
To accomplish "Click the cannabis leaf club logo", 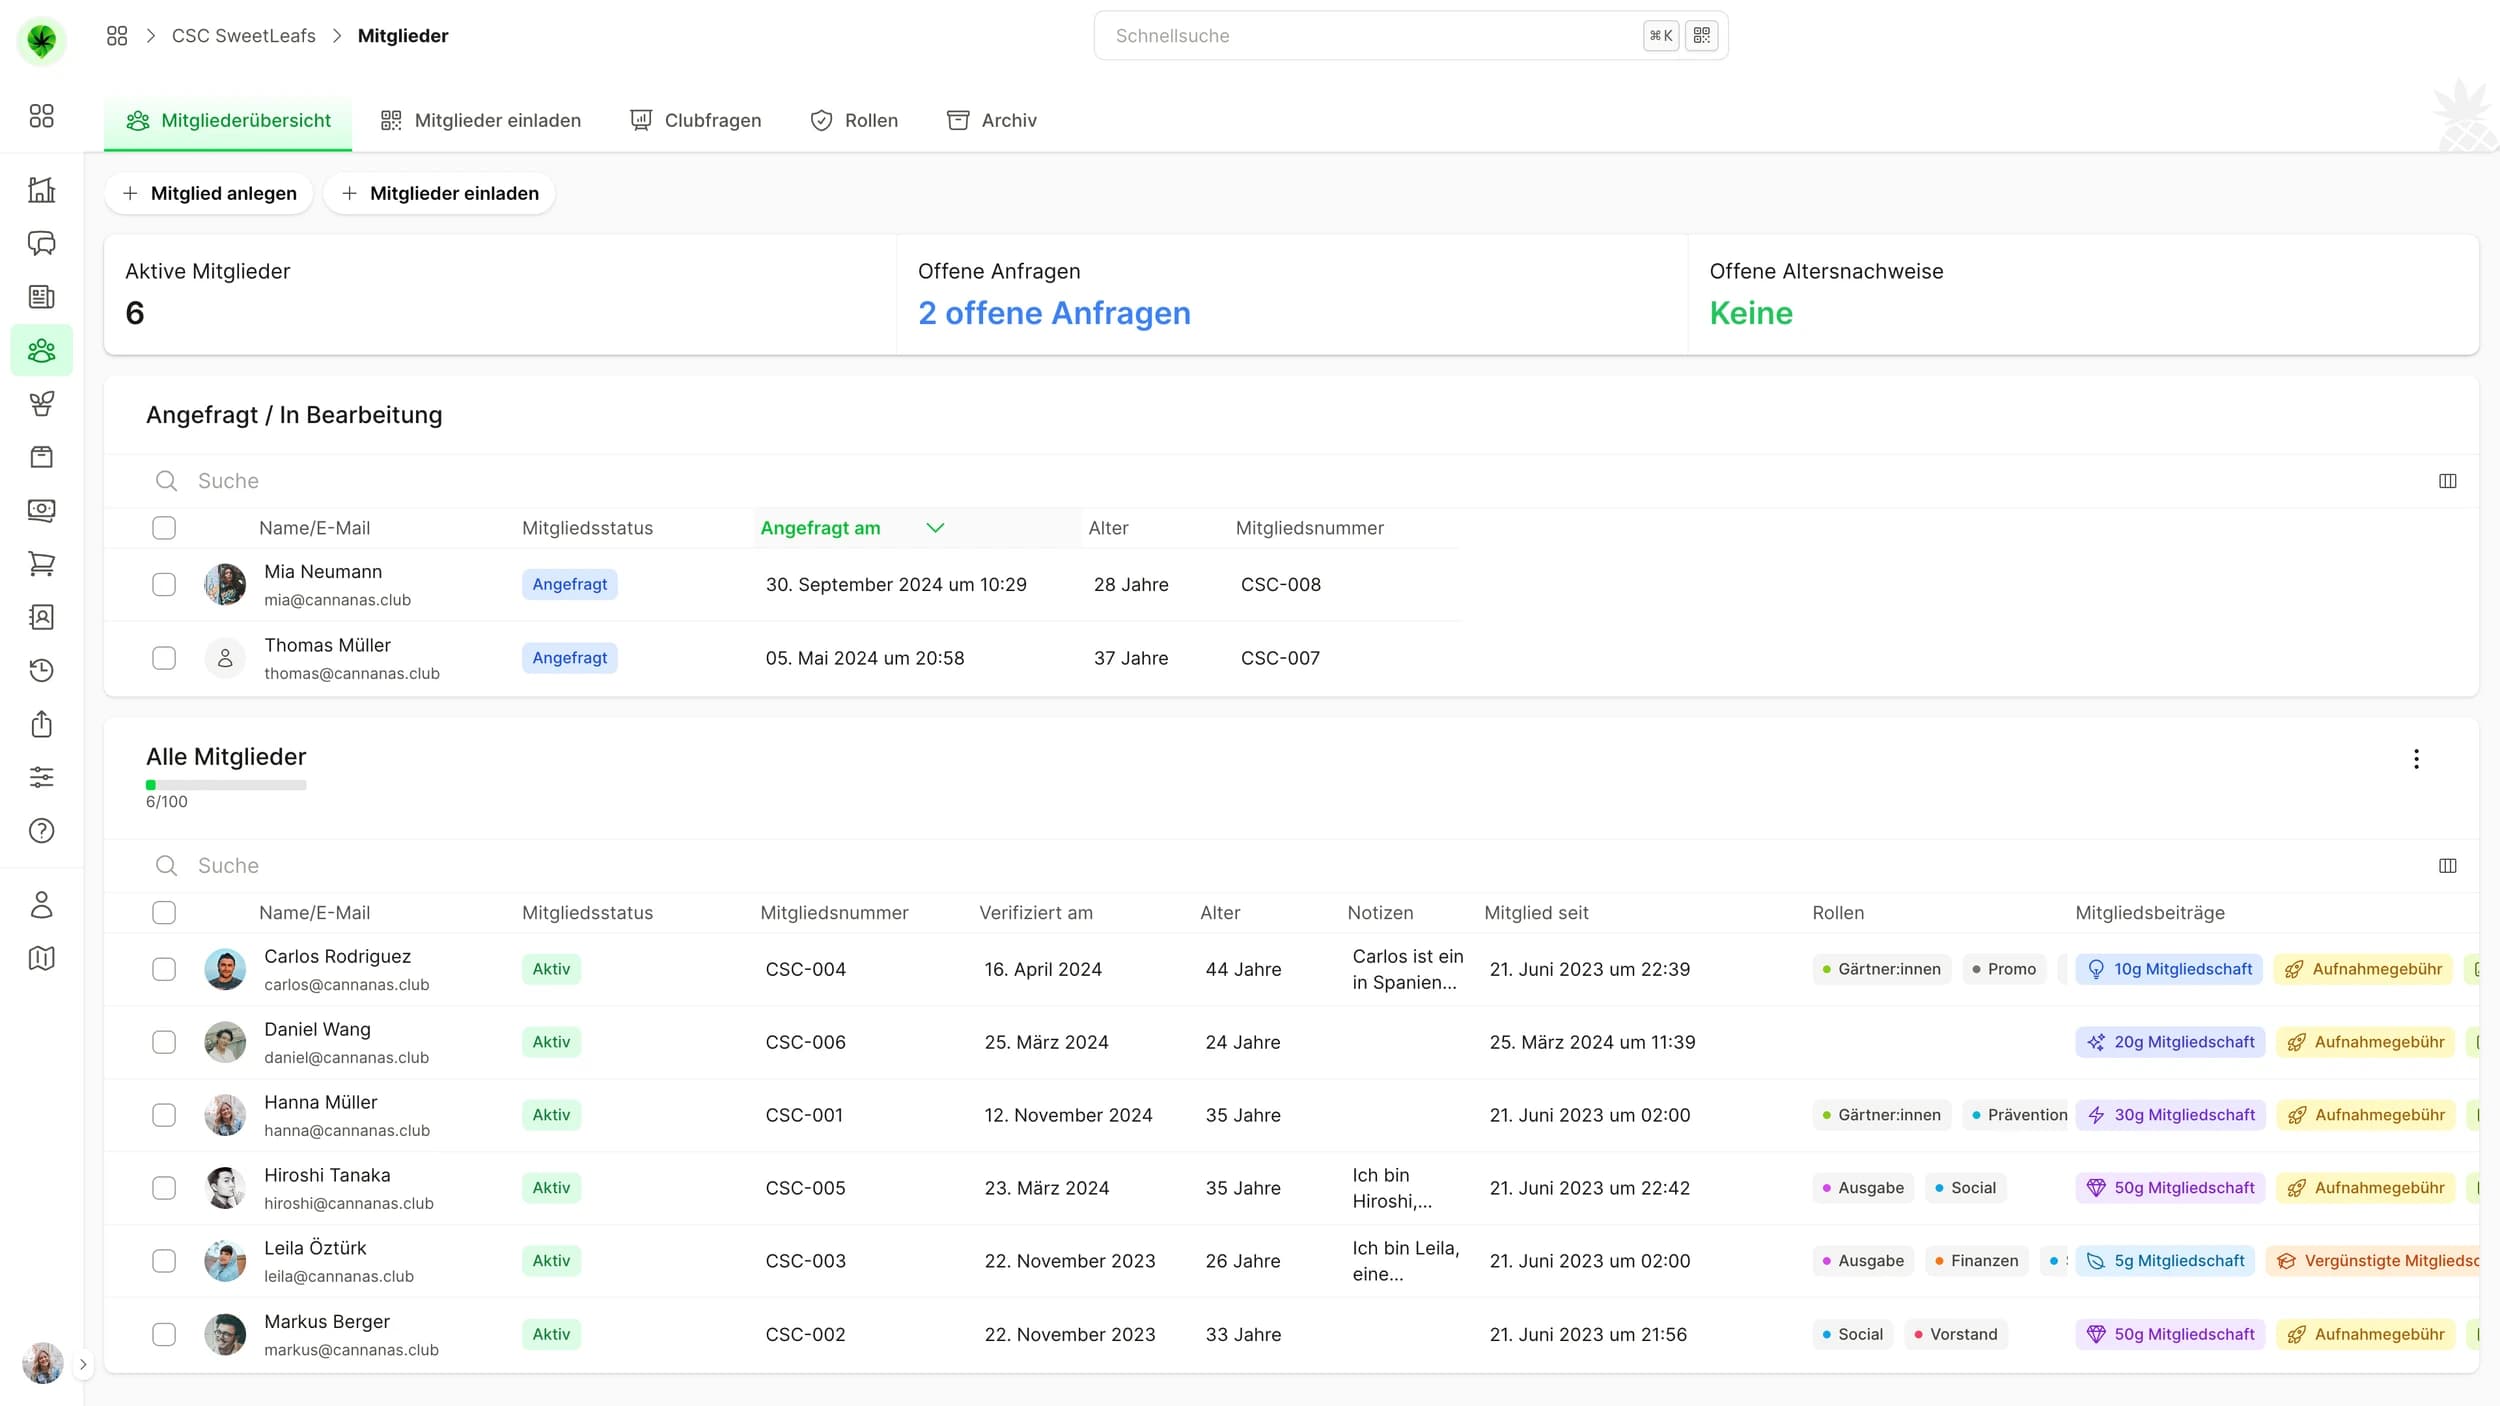I will tap(41, 41).
